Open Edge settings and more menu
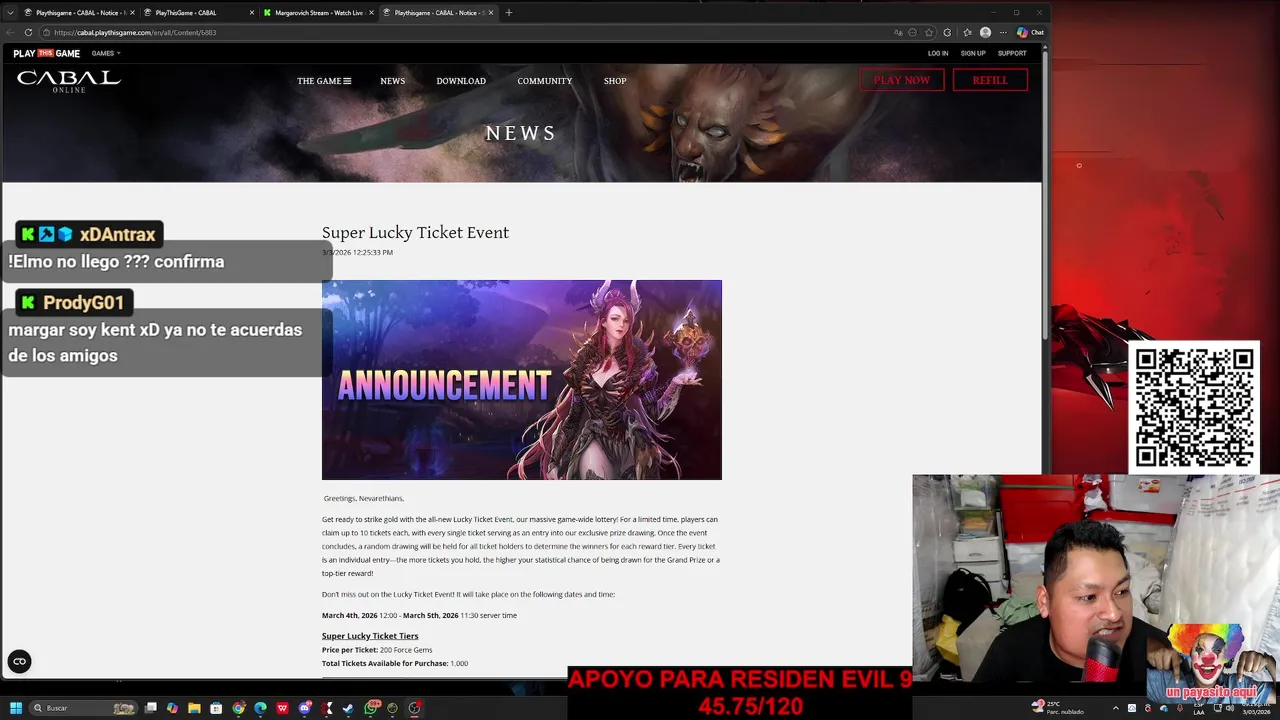This screenshot has width=1280, height=720. click(x=1003, y=32)
